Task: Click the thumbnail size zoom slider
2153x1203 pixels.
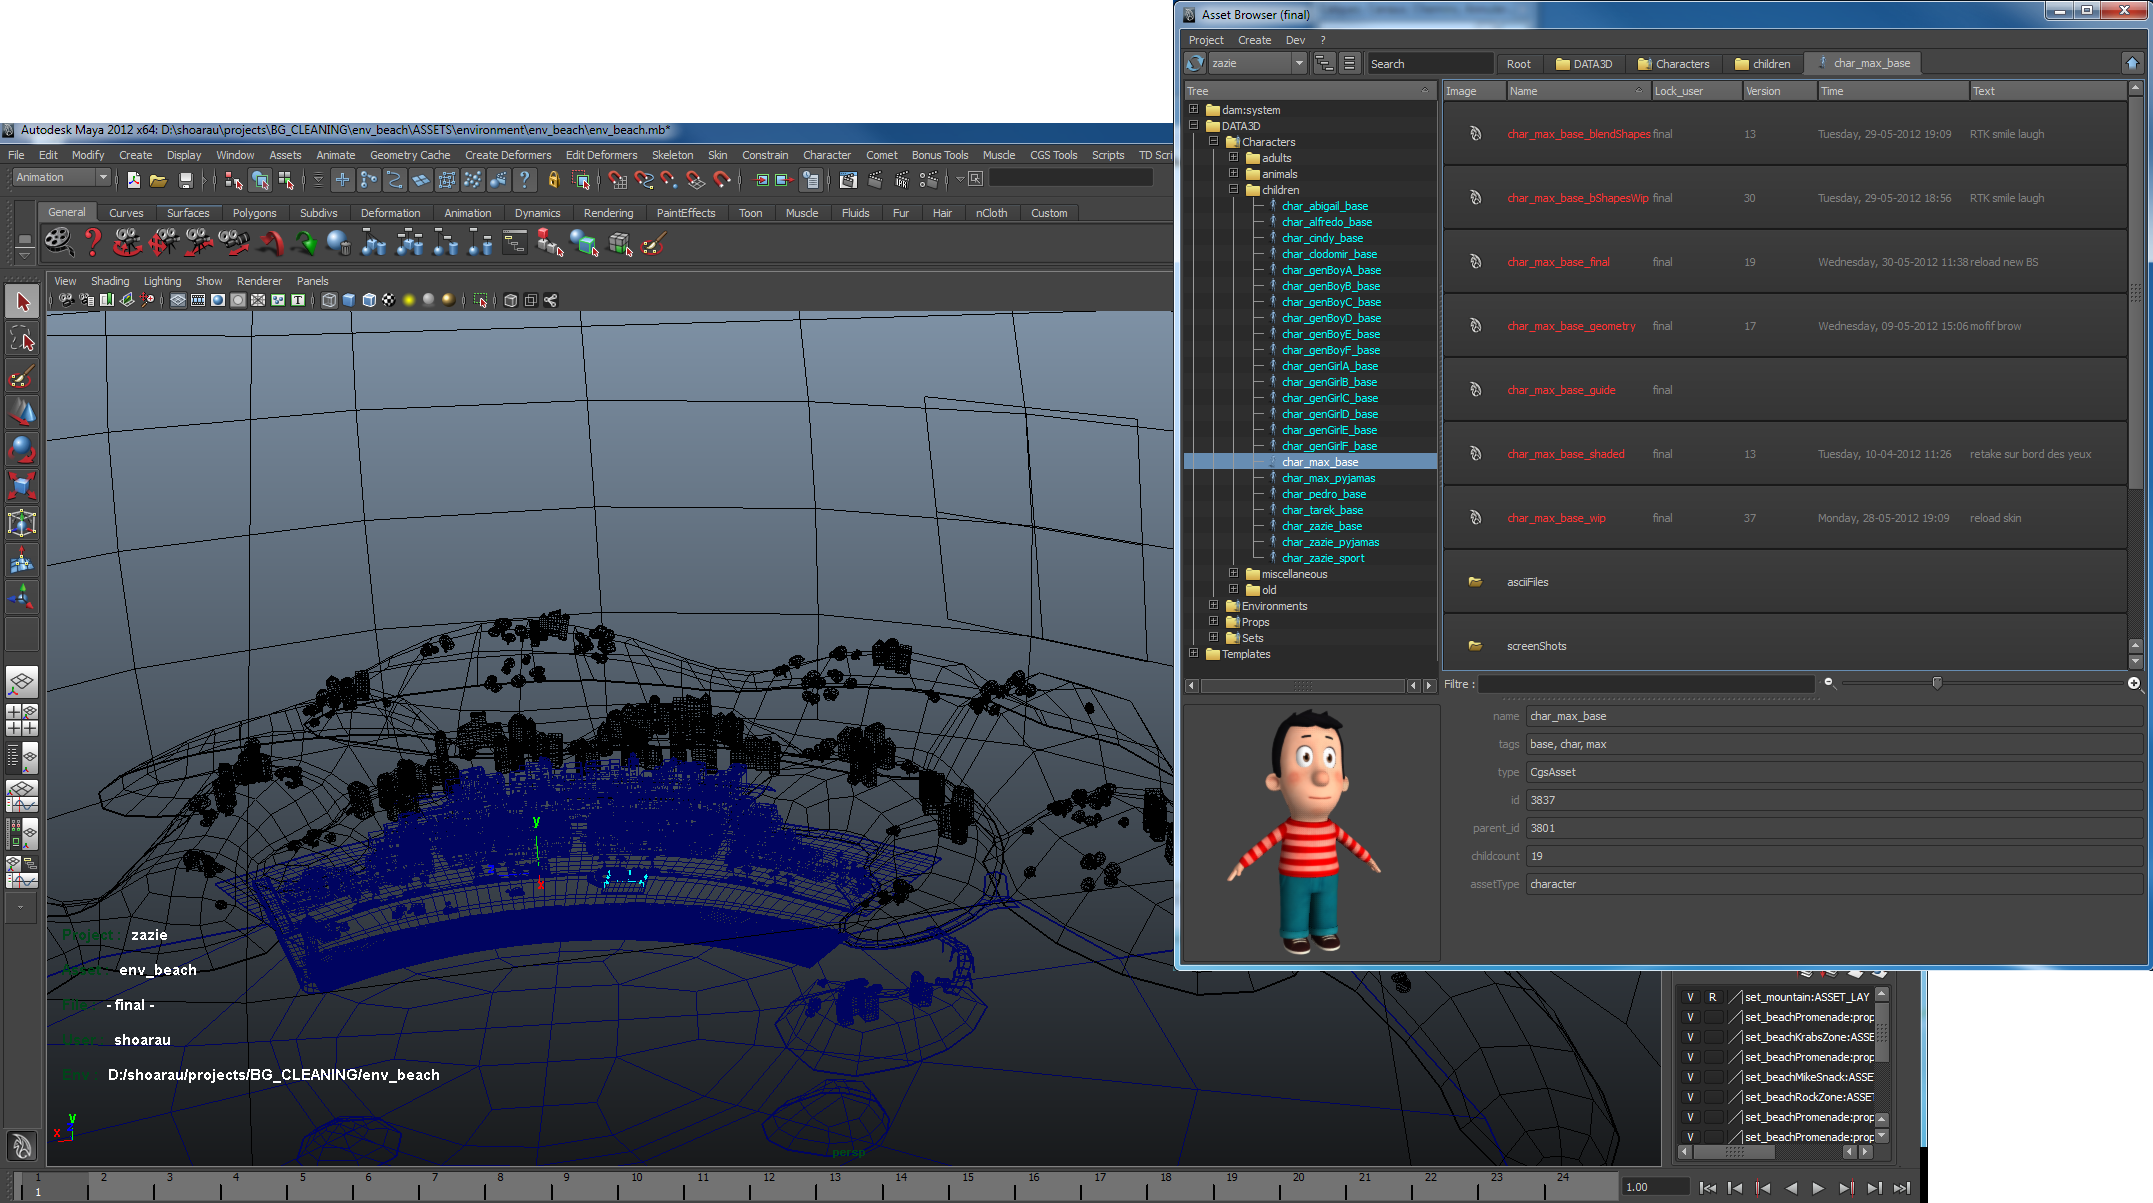Action: [x=1936, y=683]
